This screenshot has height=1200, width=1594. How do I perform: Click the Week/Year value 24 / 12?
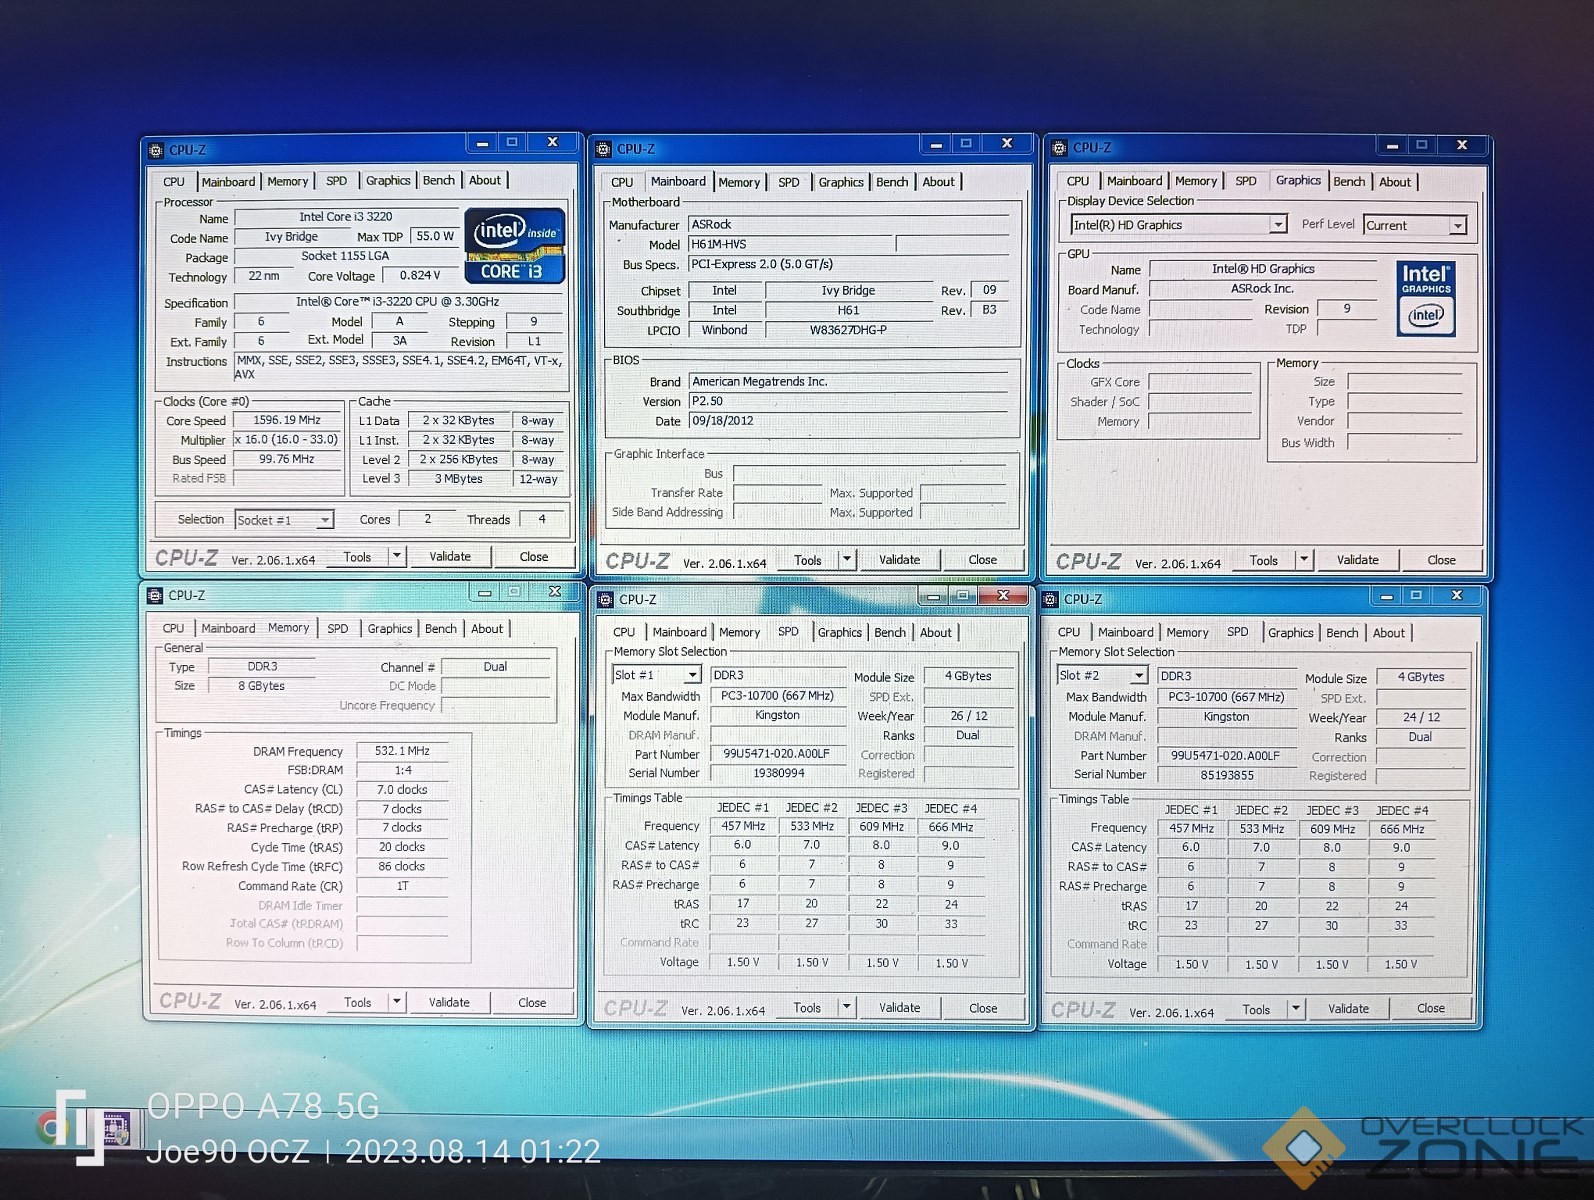tap(1420, 717)
